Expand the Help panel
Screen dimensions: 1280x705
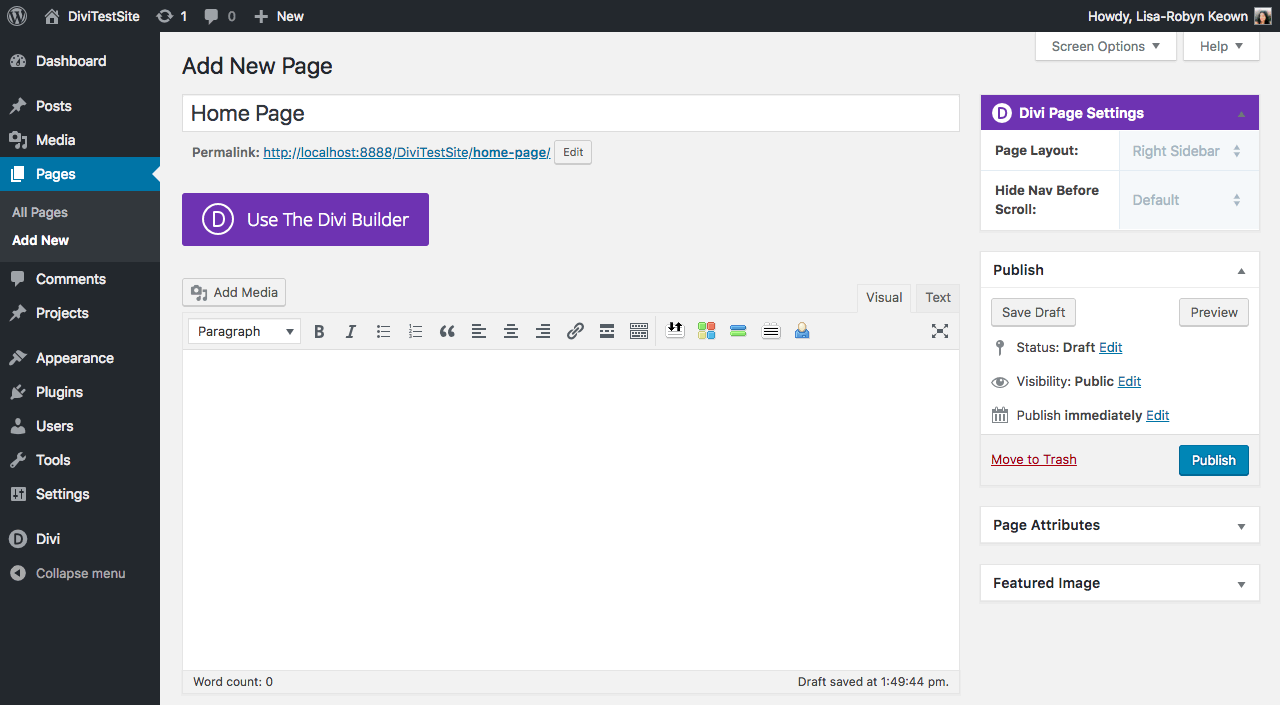pyautogui.click(x=1221, y=46)
